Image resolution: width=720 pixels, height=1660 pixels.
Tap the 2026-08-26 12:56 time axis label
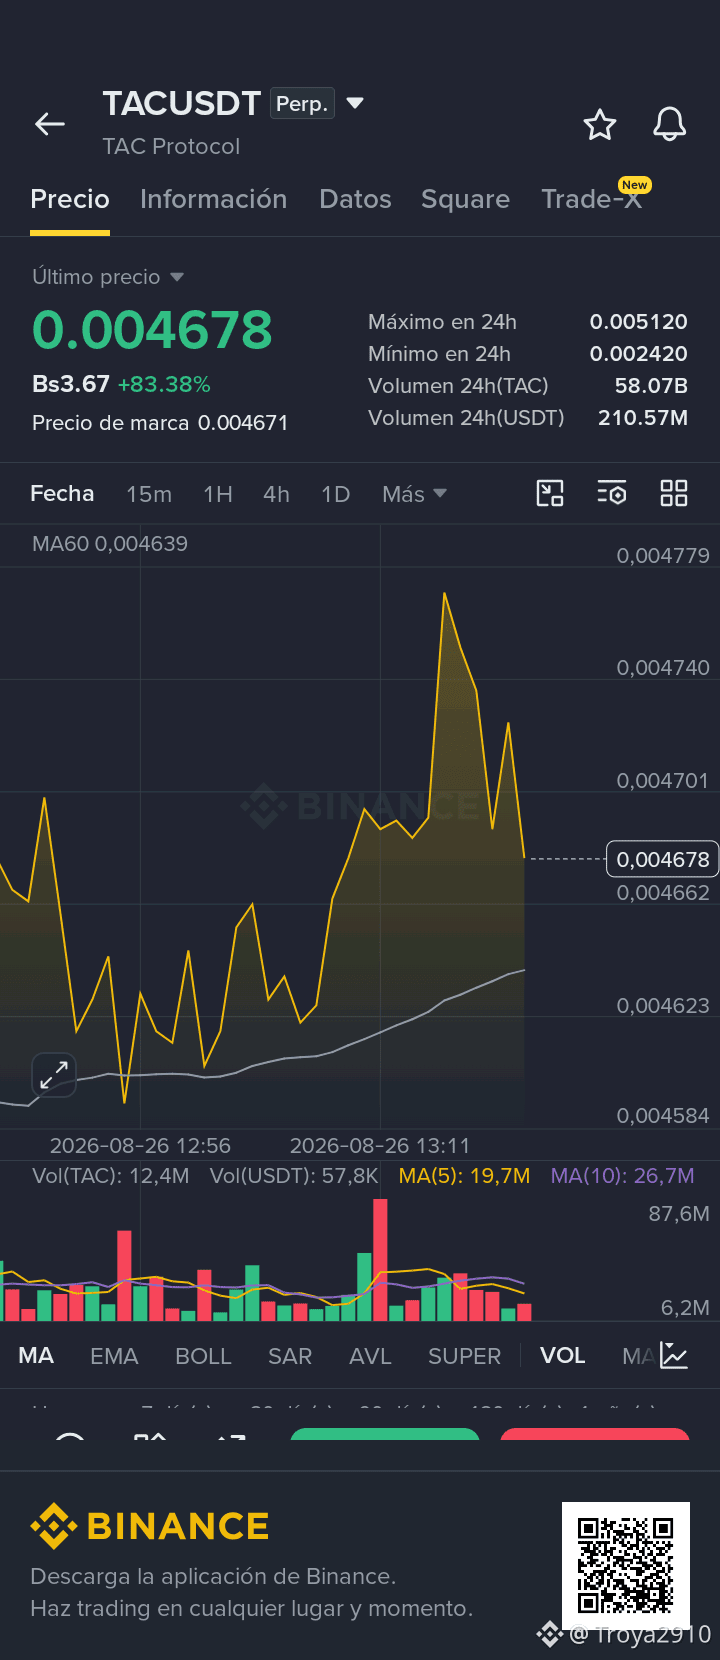pos(140,1146)
